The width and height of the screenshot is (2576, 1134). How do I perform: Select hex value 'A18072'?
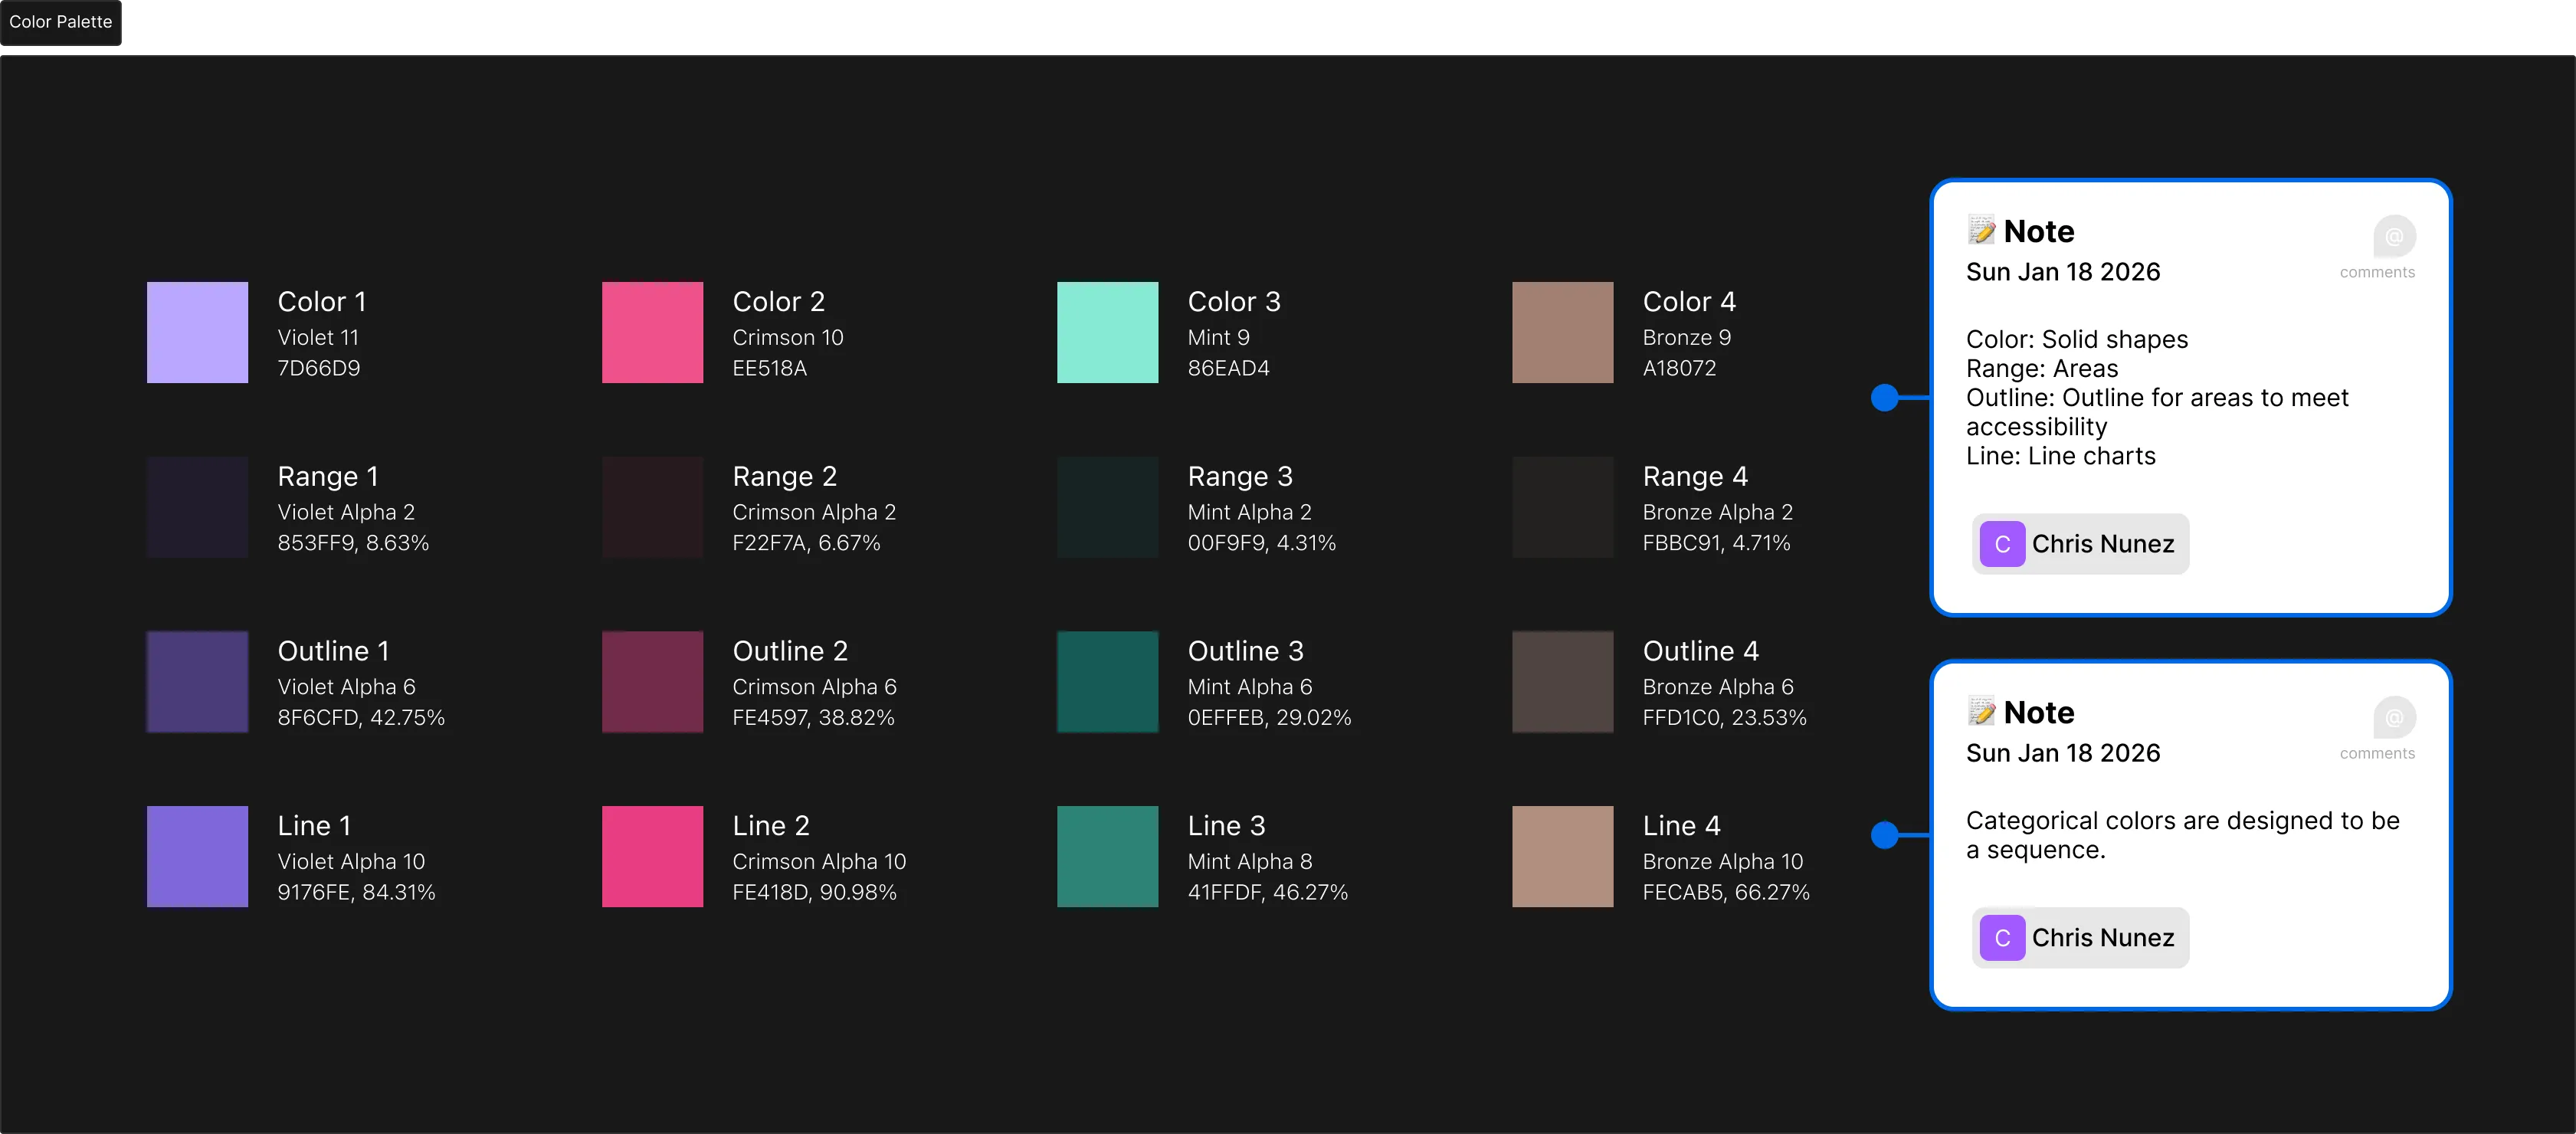pyautogui.click(x=1679, y=368)
